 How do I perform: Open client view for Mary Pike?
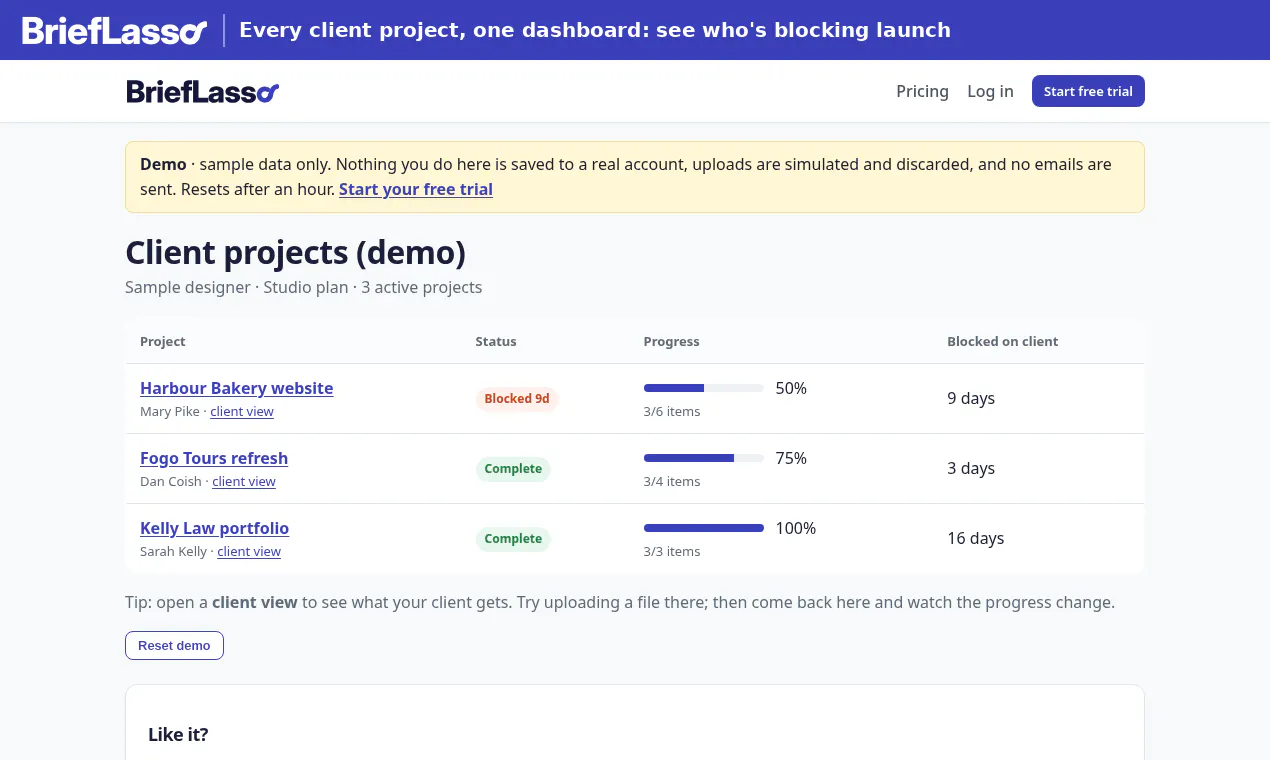242,412
